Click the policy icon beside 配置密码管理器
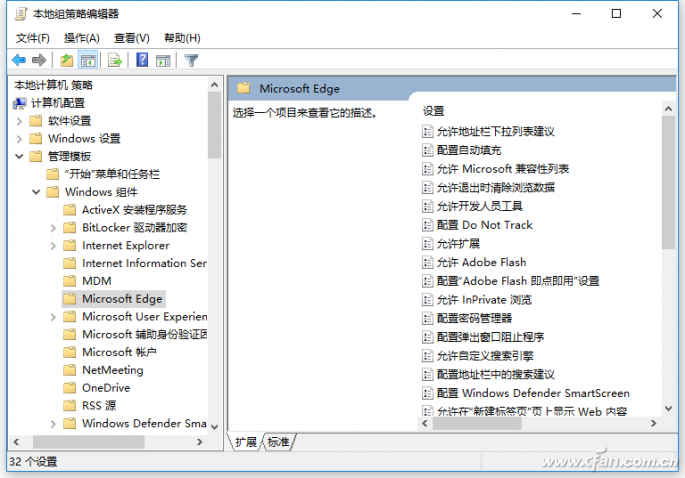This screenshot has width=685, height=478. point(428,319)
